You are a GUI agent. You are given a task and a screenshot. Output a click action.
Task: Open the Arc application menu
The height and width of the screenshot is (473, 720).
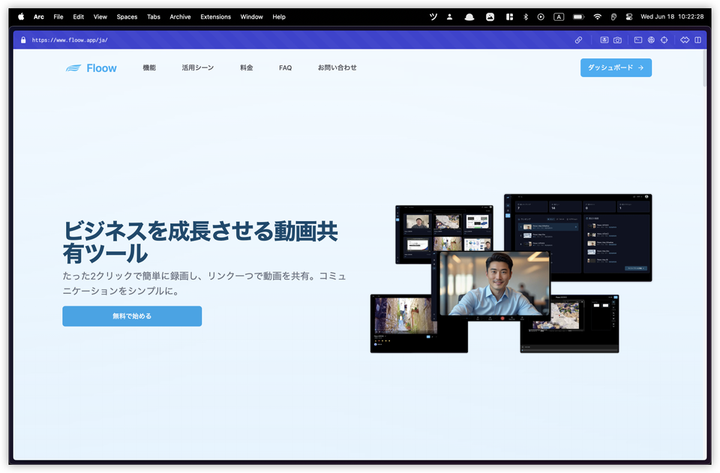39,17
